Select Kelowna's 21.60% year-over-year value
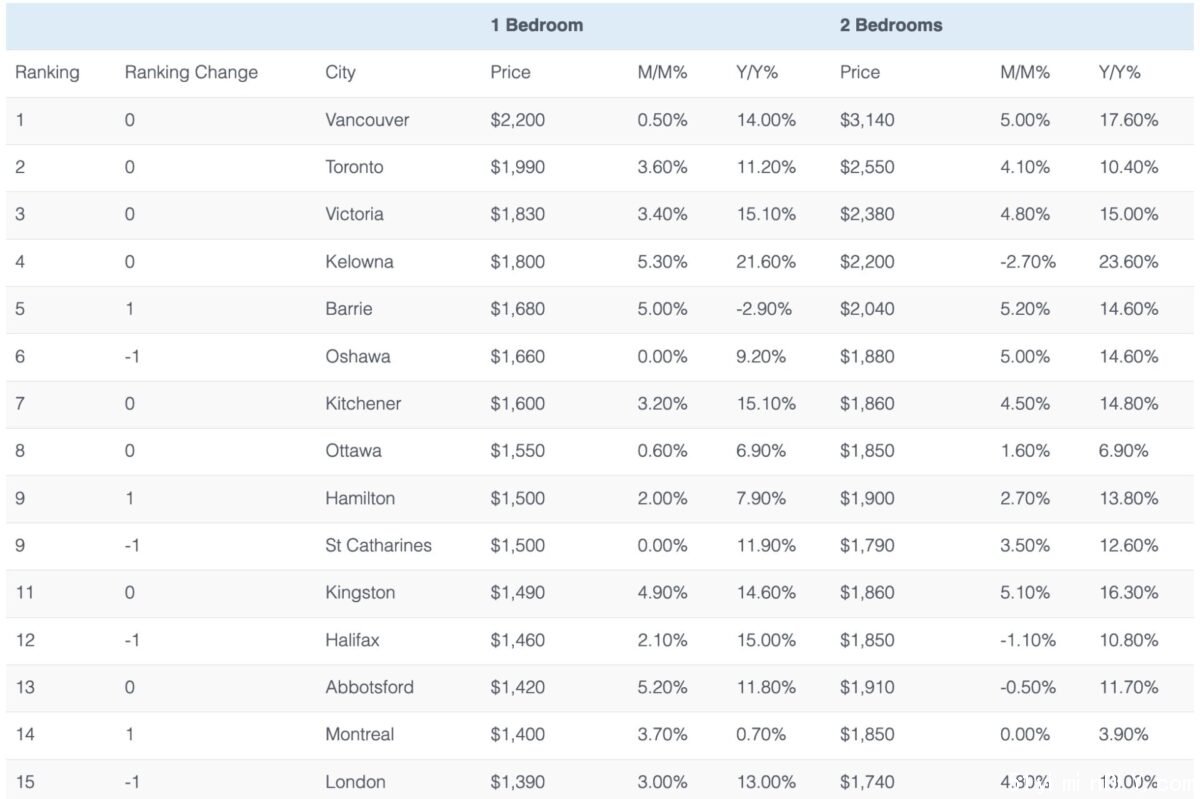This screenshot has height=799, width=1200. 766,262
